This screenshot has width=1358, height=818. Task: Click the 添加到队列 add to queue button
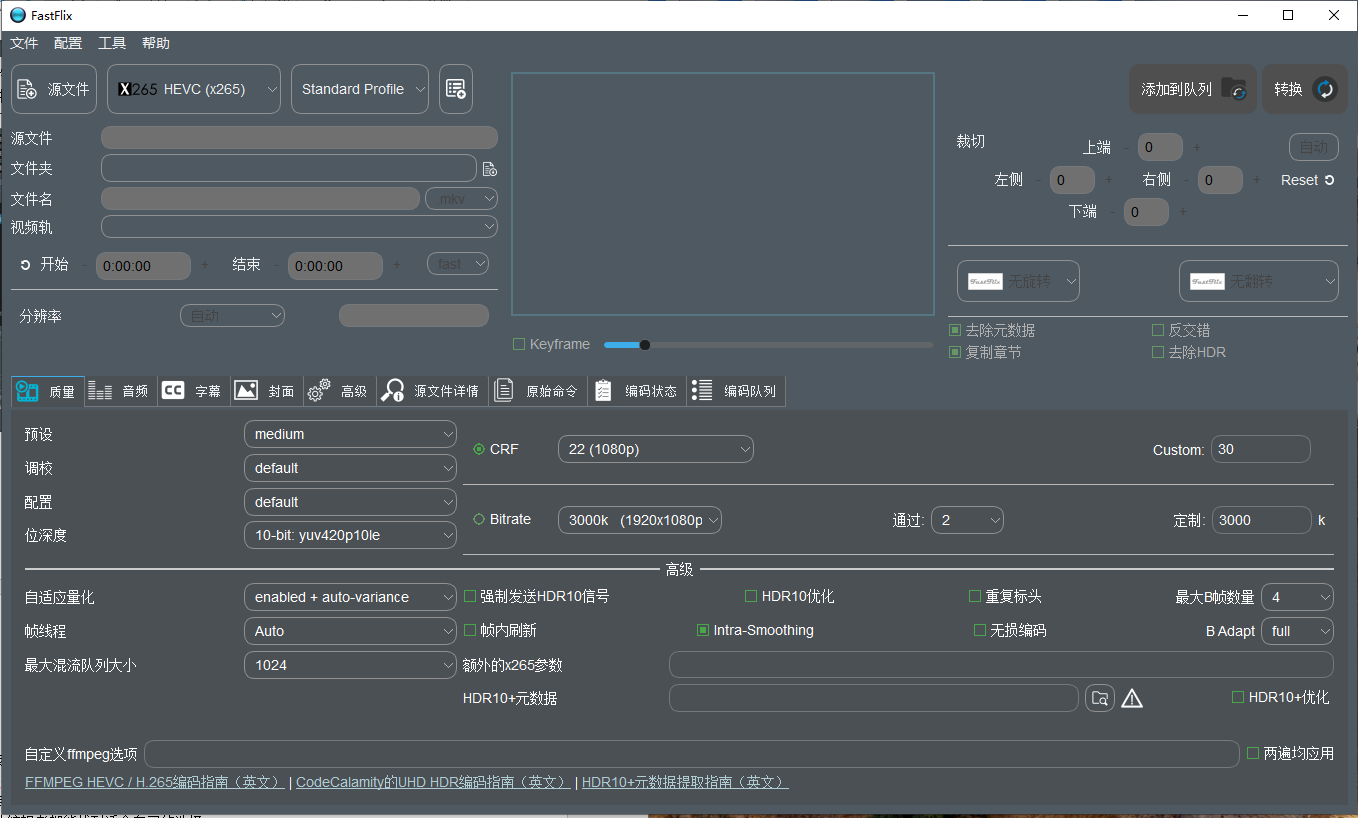coord(1192,89)
